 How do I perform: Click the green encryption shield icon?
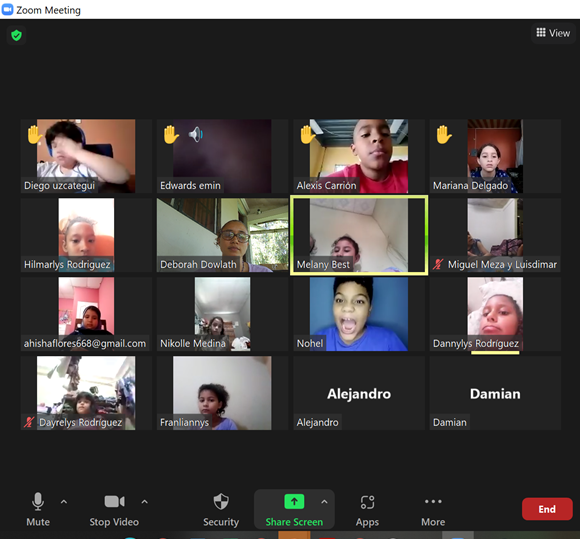16,36
